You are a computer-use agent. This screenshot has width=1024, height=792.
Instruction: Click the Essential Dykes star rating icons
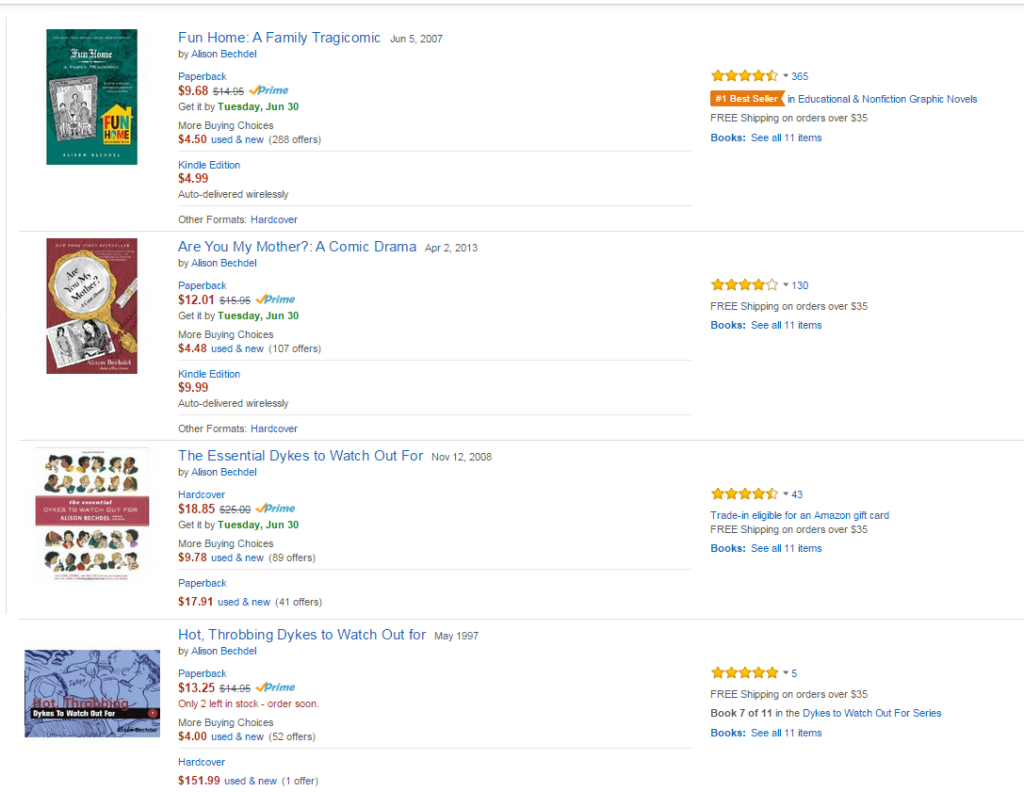(x=744, y=494)
